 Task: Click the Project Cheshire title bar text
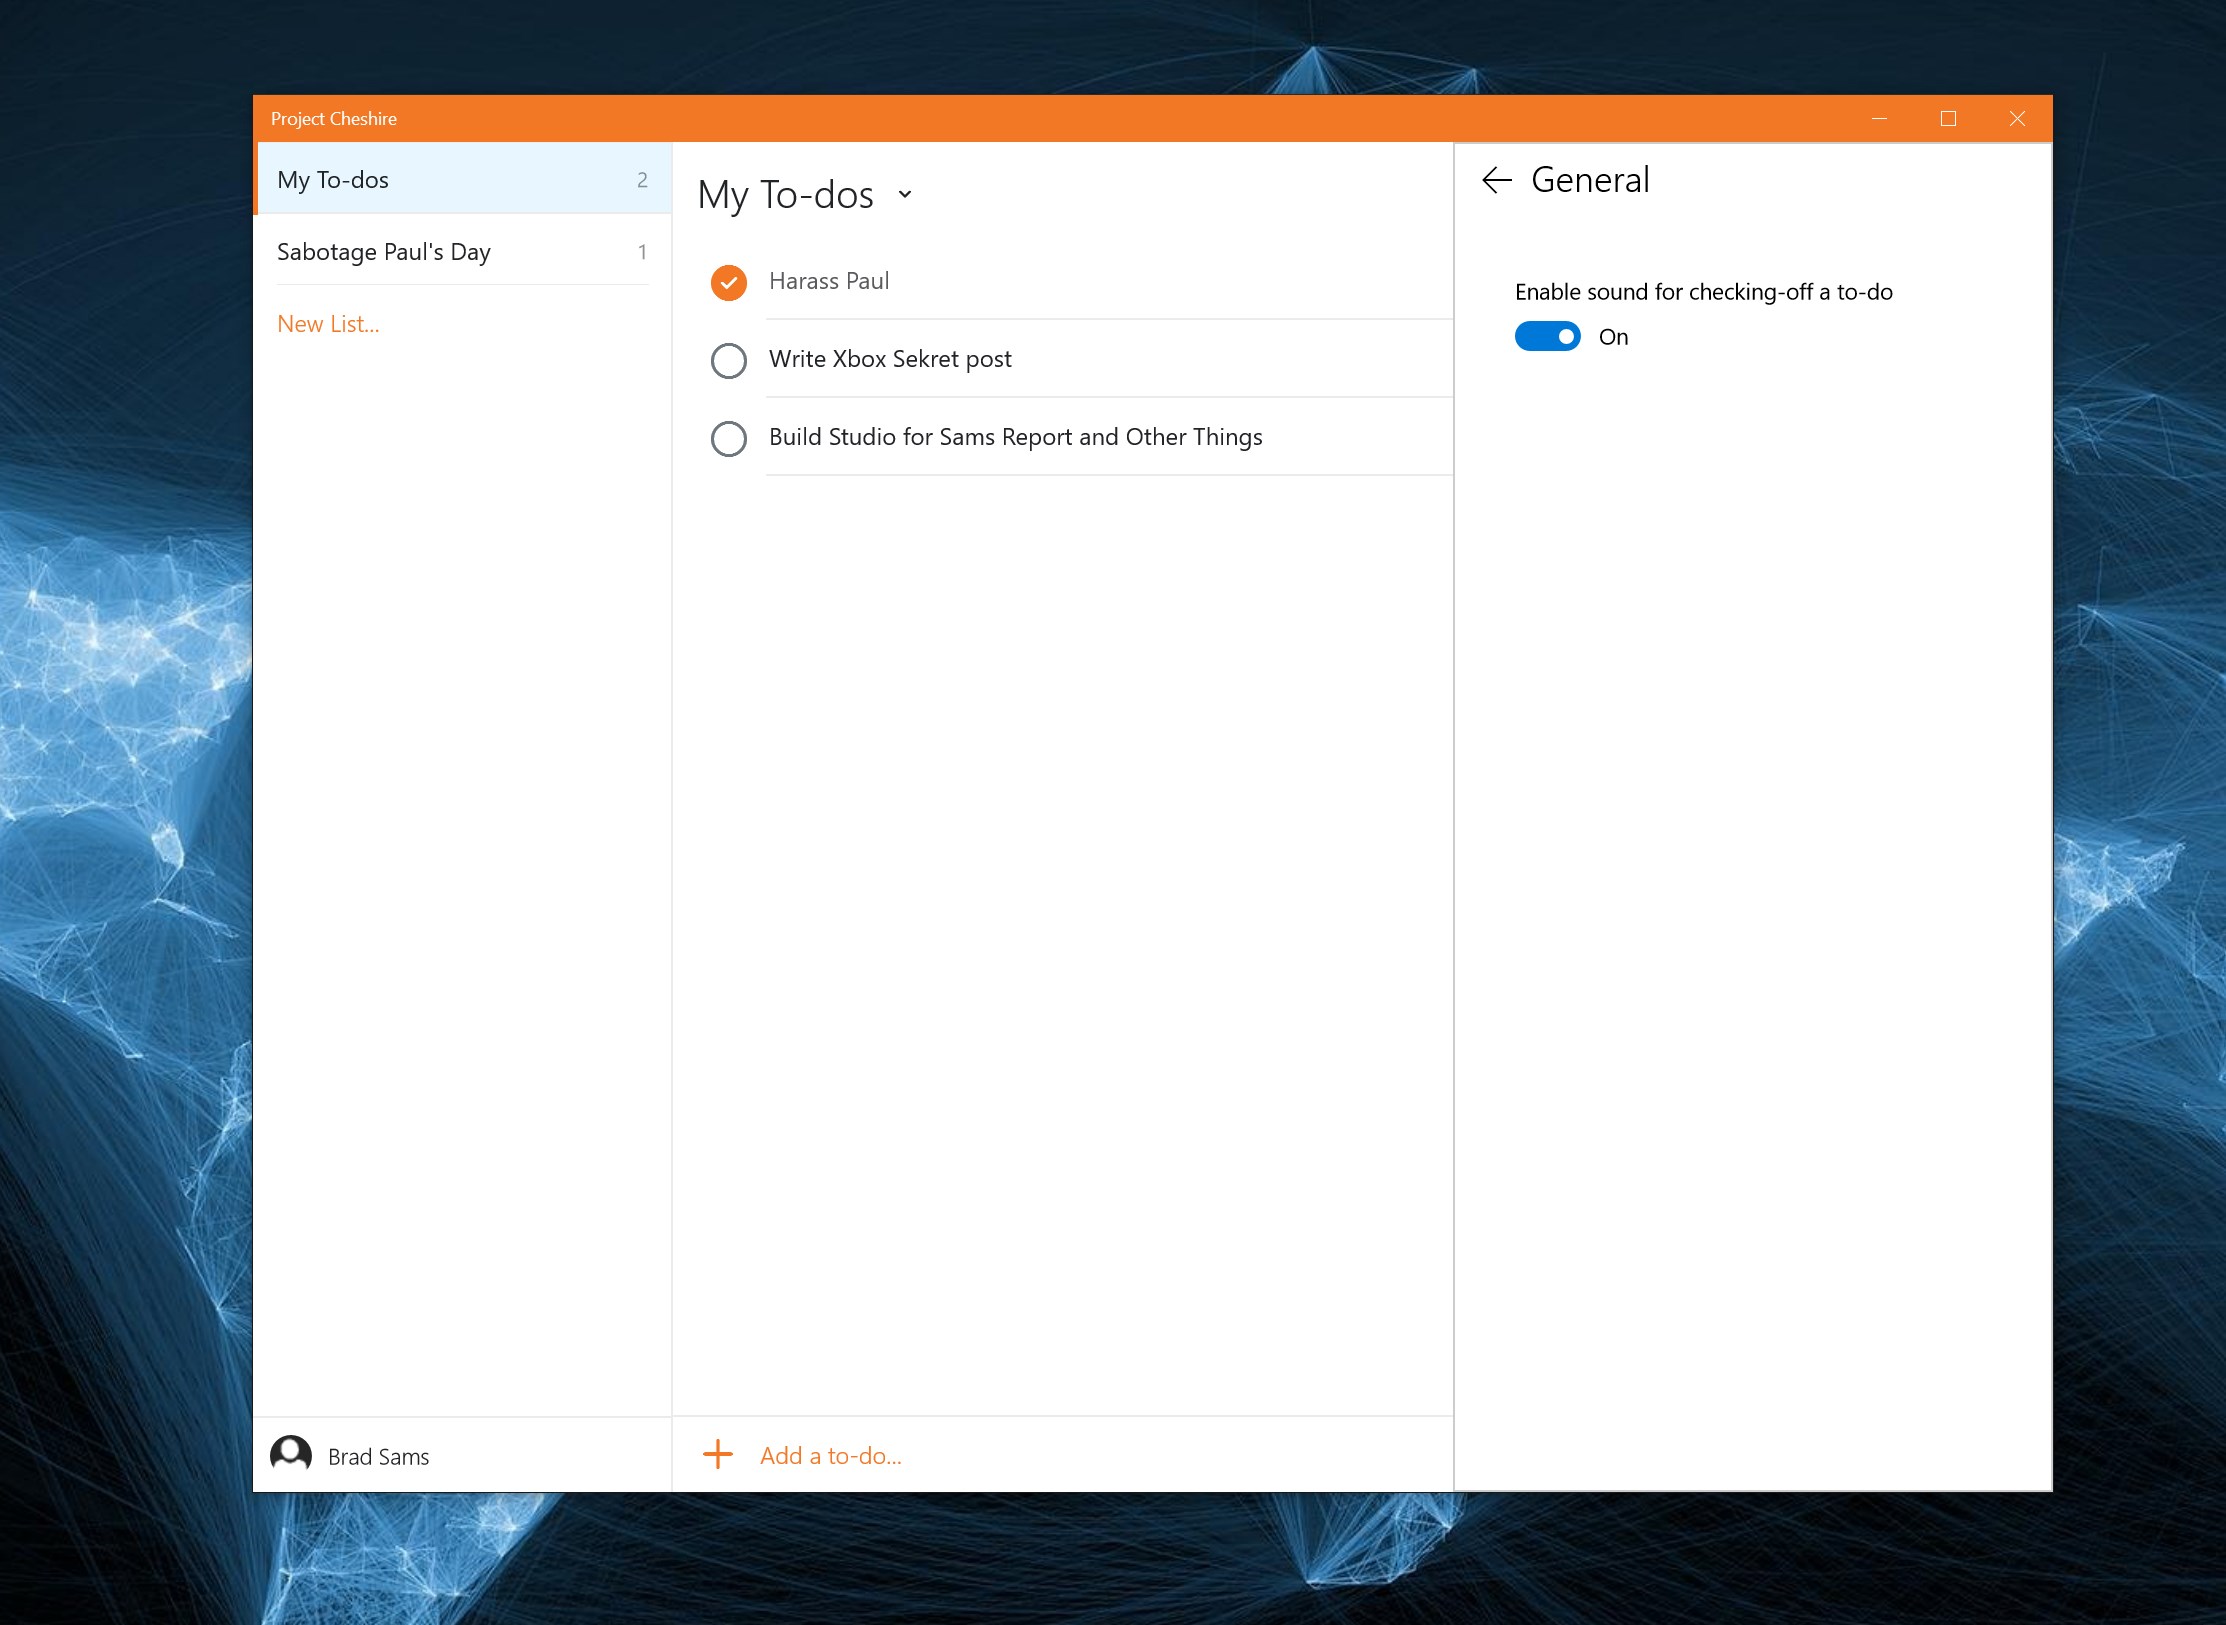[x=333, y=119]
